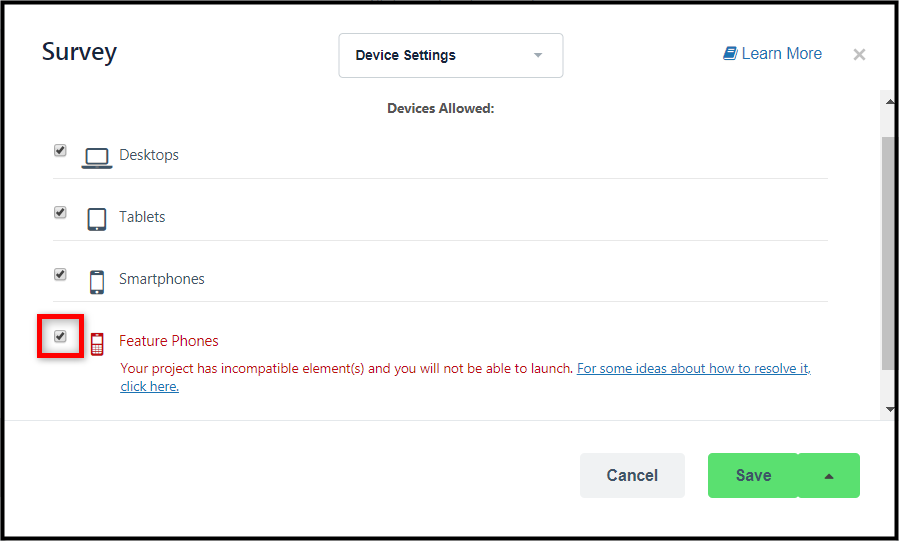This screenshot has width=899, height=541.
Task: Click the Desktops label
Action: [149, 155]
